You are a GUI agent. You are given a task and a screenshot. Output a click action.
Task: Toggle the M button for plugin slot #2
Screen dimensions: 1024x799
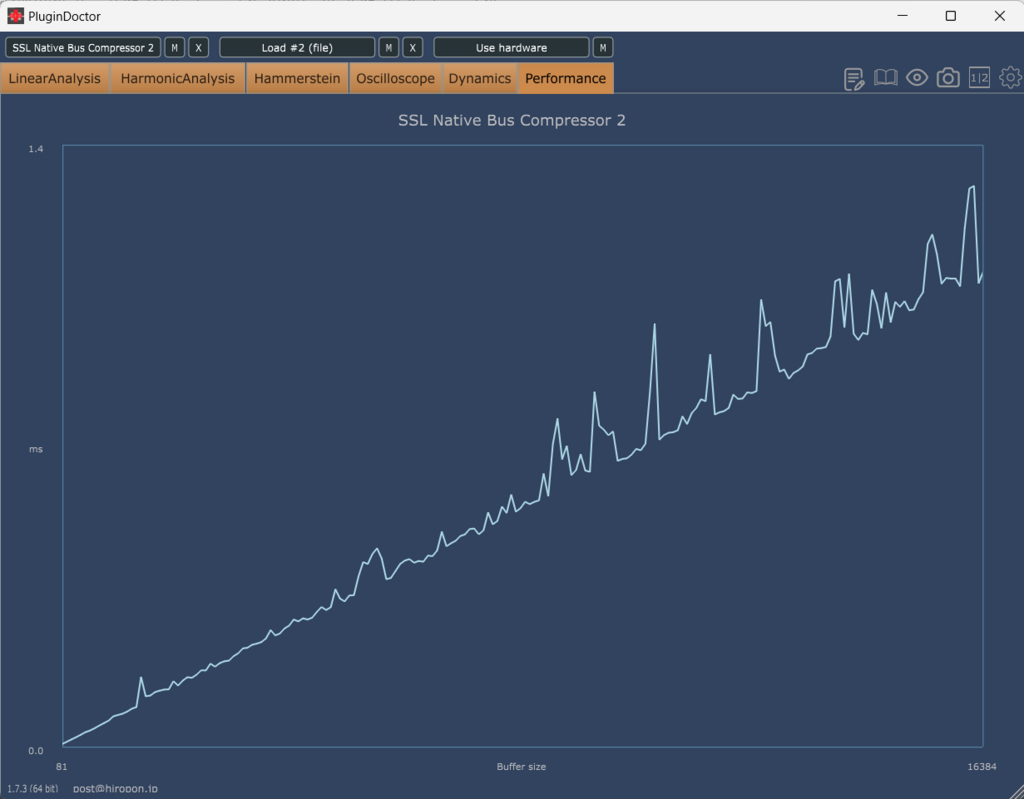click(389, 48)
